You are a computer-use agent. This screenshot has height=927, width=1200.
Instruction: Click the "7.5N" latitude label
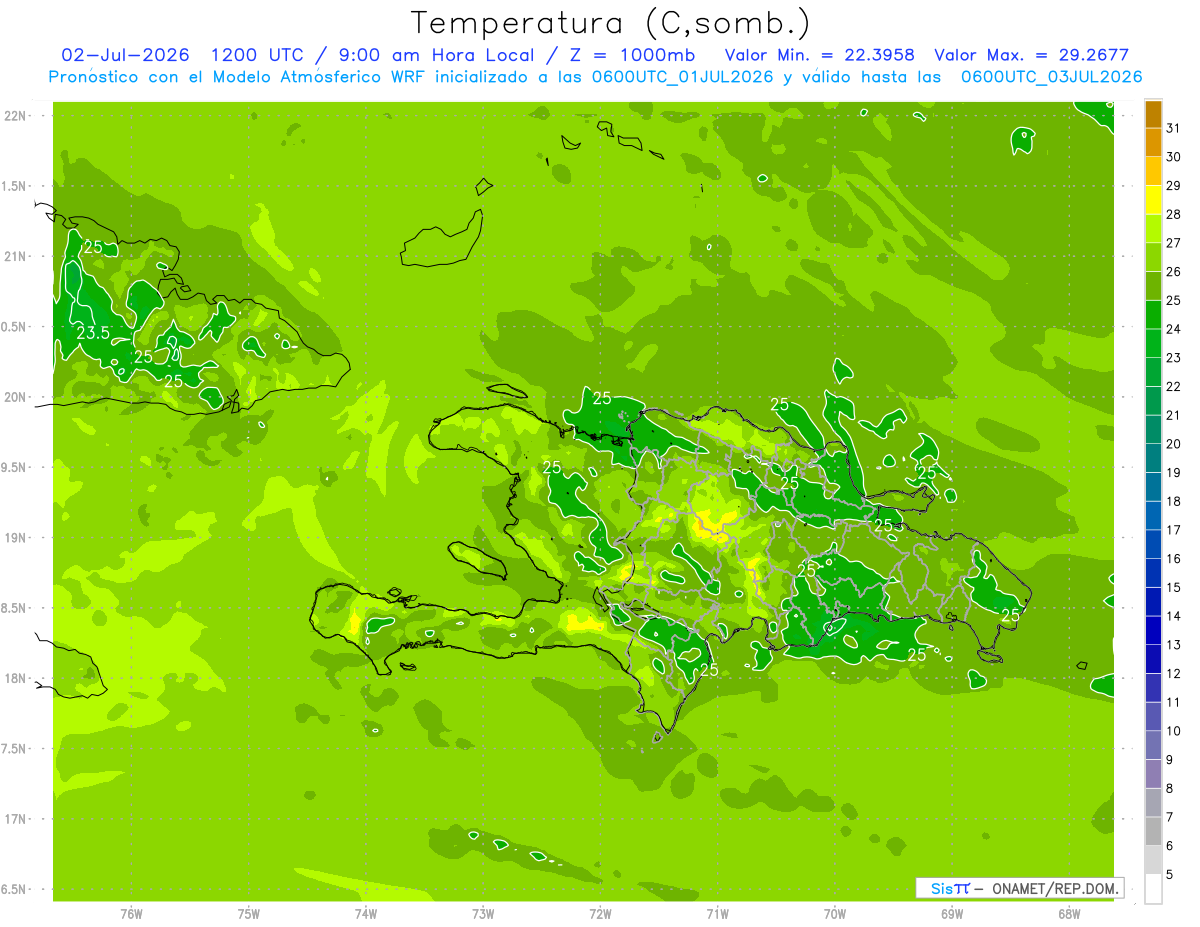16,749
